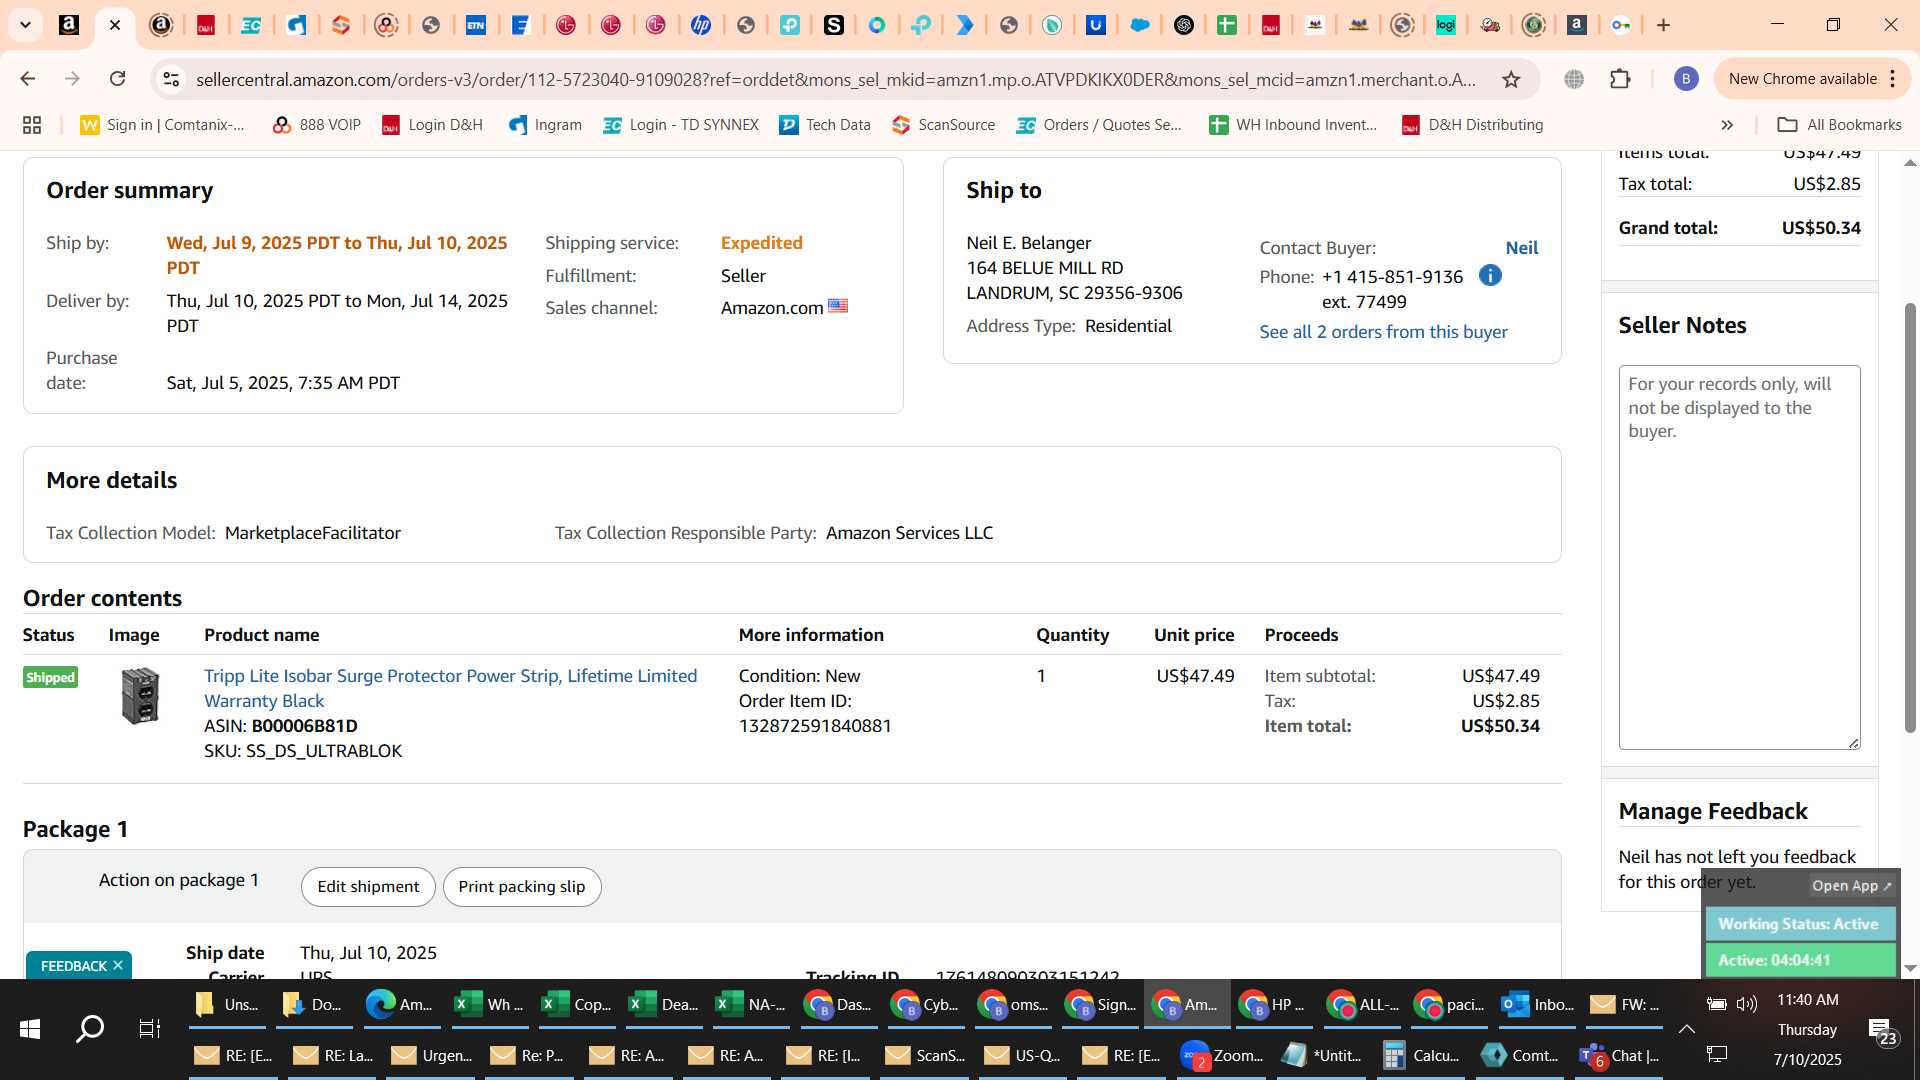Image resolution: width=1920 pixels, height=1080 pixels.
Task: Go back to the previous page
Action: click(x=28, y=79)
